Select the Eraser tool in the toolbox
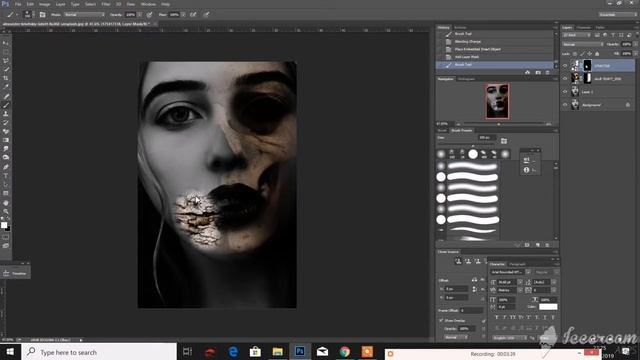This screenshot has height=360, width=640. [x=6, y=131]
